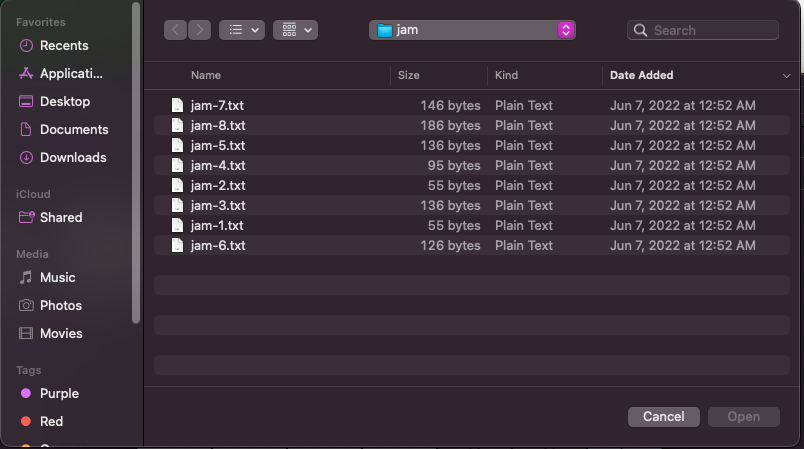The width and height of the screenshot is (804, 449).
Task: Filter by the Red tag
Action: pos(41,421)
